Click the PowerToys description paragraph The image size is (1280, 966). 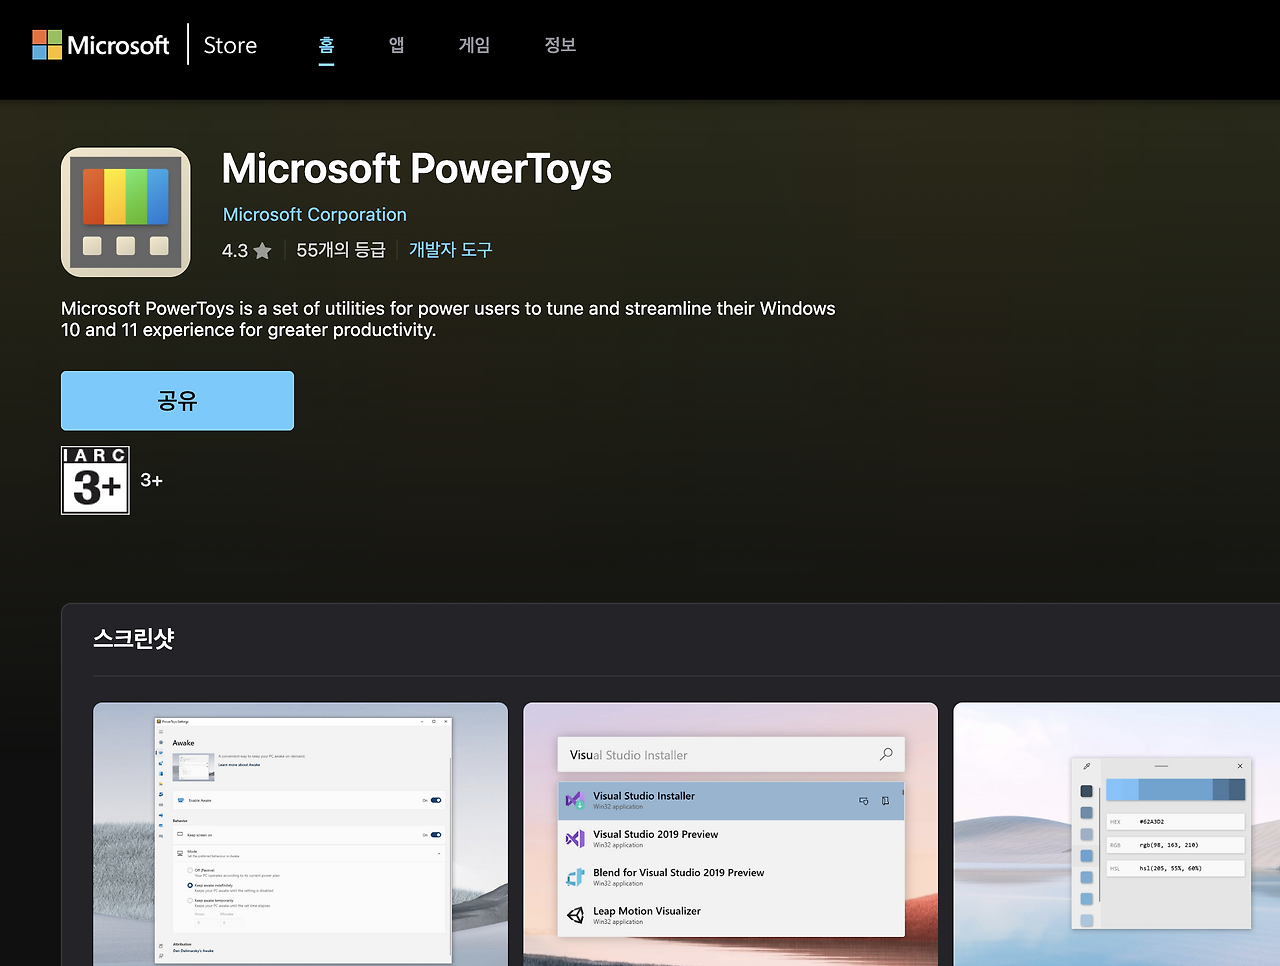(x=448, y=319)
